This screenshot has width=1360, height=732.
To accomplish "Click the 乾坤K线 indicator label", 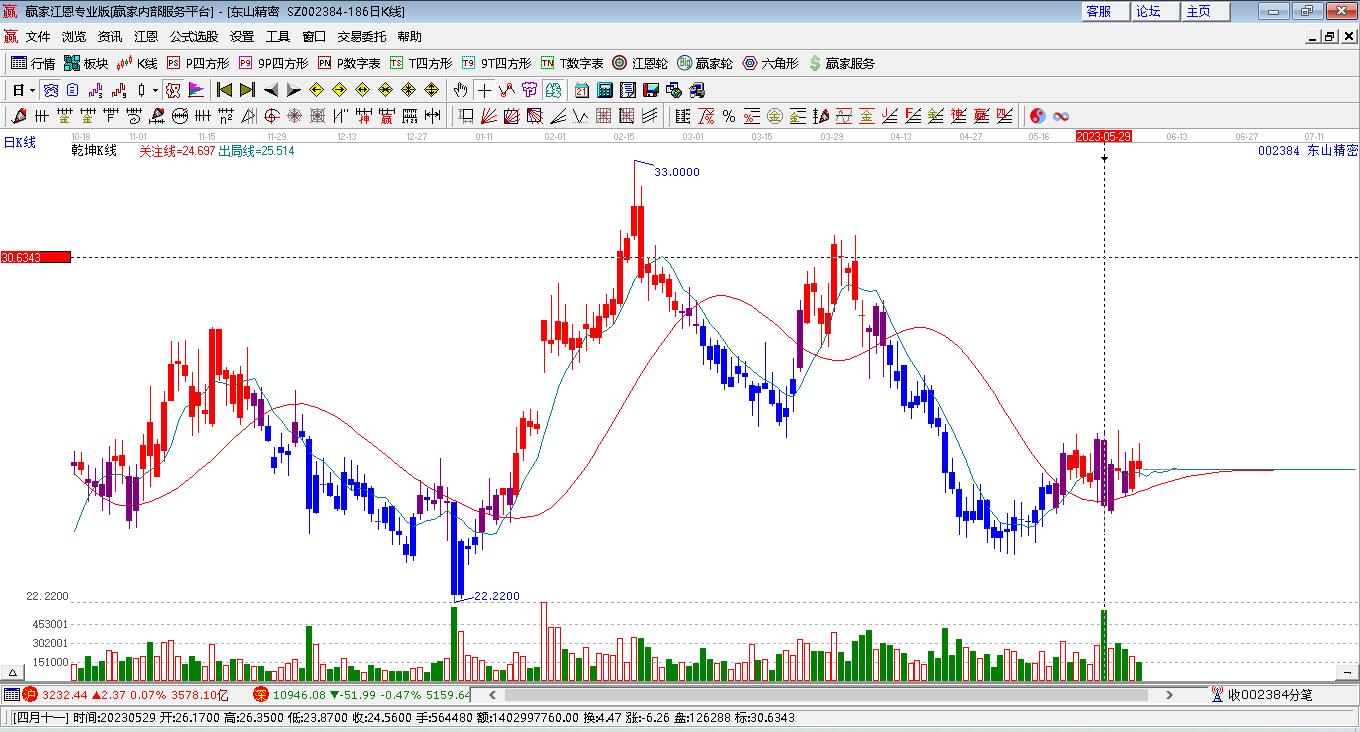I will tap(94, 151).
